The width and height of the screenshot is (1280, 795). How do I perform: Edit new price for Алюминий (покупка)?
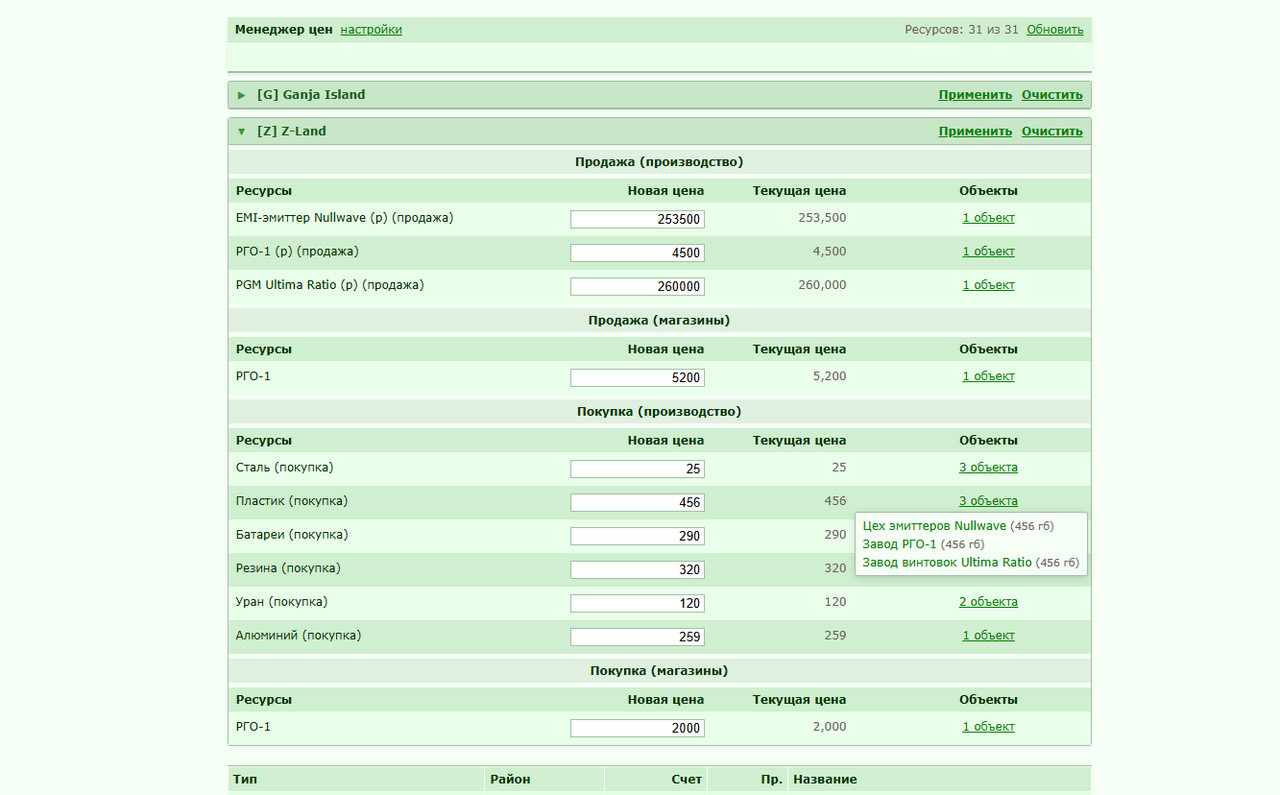(x=637, y=636)
